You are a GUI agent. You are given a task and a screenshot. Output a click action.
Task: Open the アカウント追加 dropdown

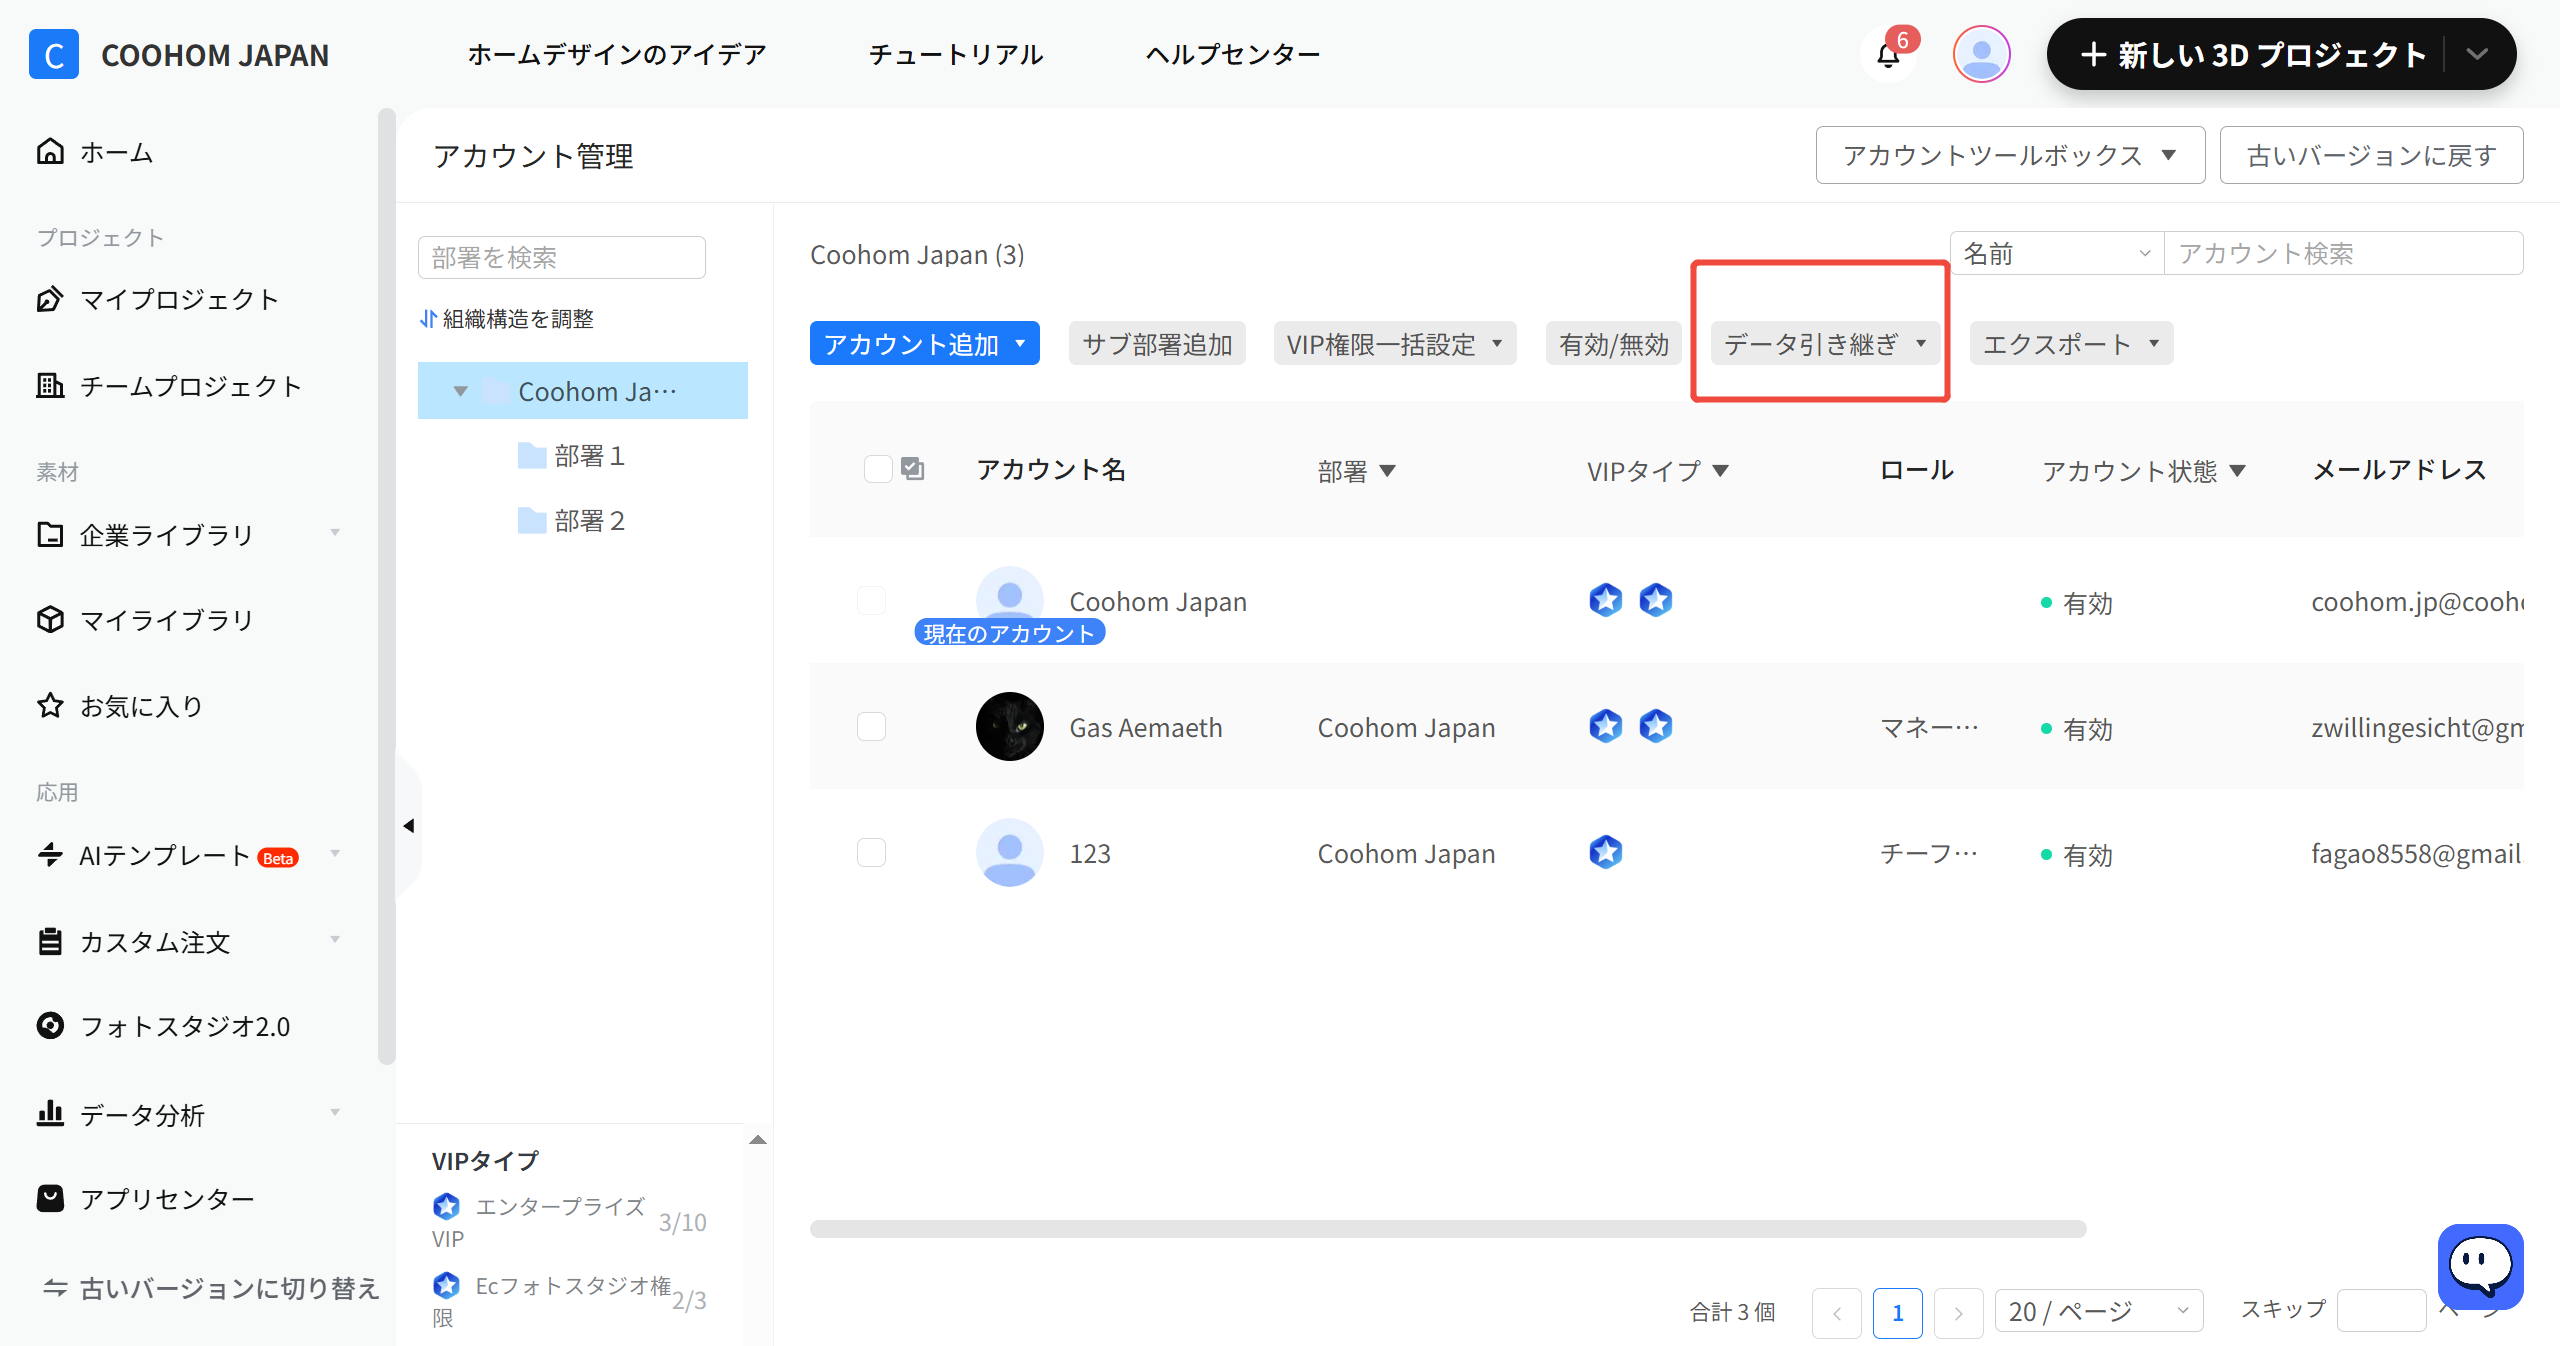[x=925, y=344]
